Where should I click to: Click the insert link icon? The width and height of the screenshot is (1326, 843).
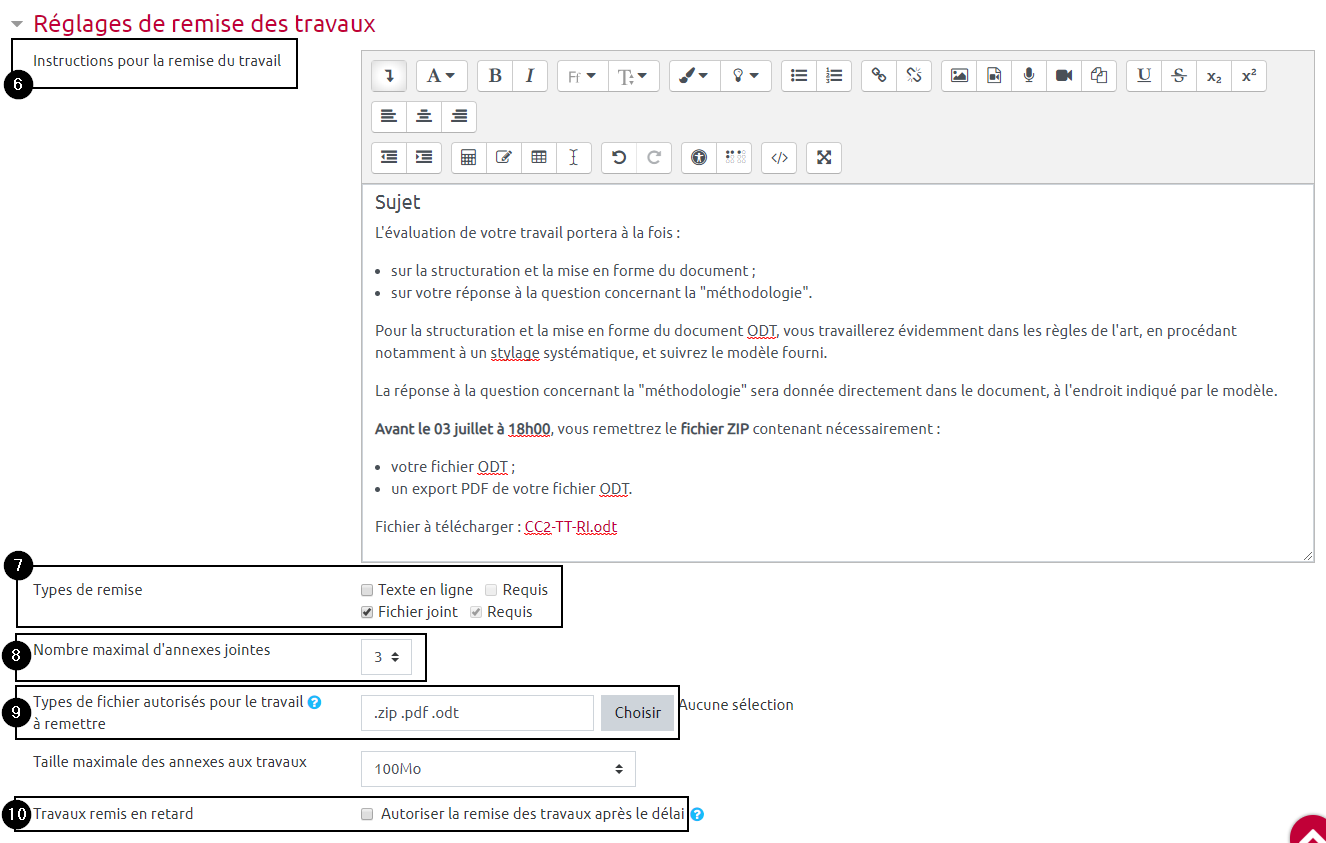(x=879, y=76)
